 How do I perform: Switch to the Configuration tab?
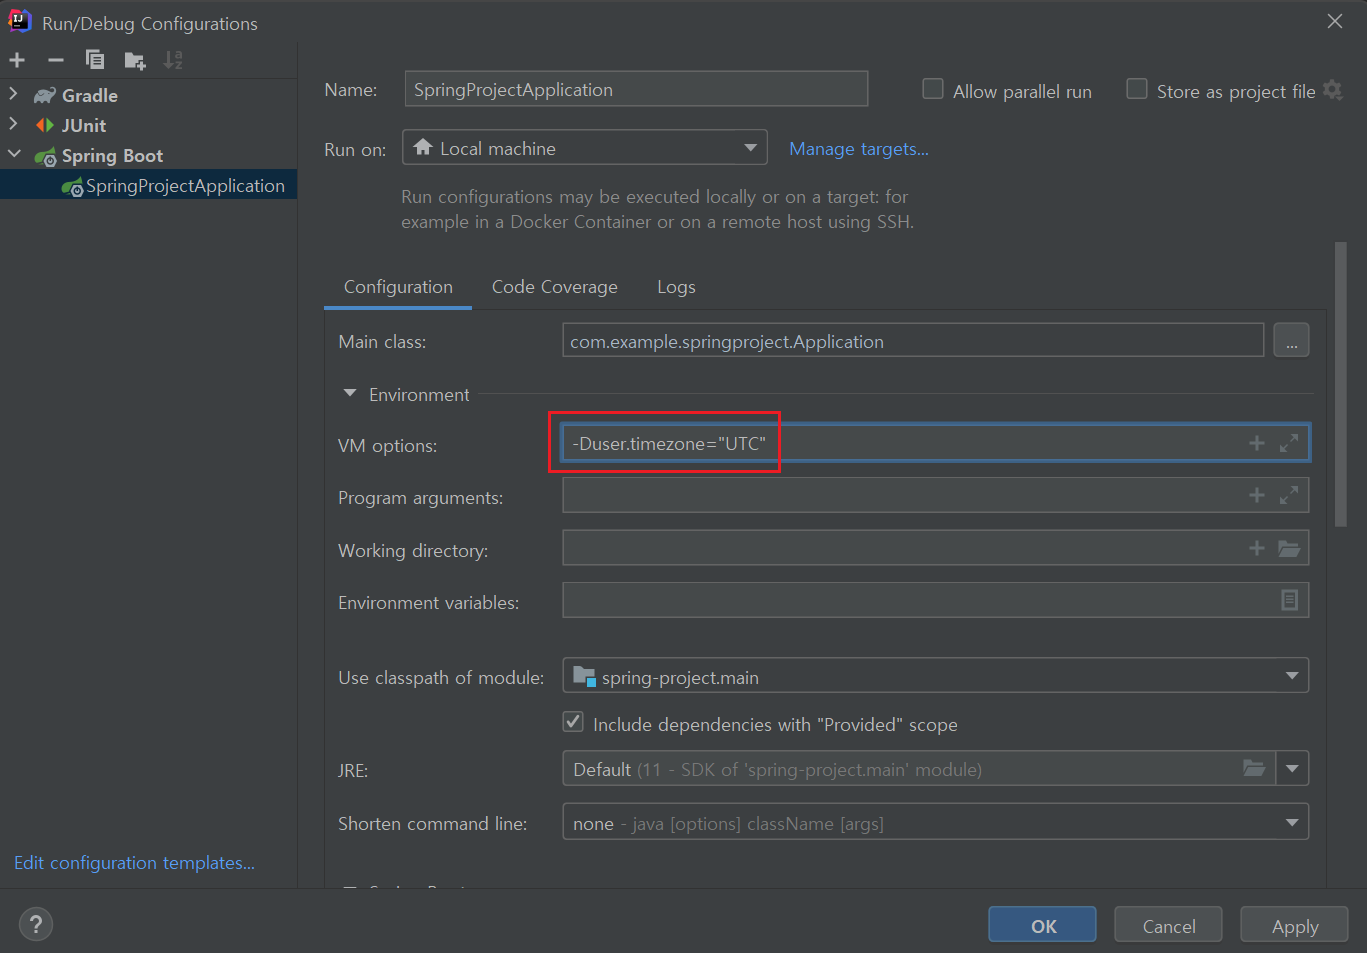(398, 287)
